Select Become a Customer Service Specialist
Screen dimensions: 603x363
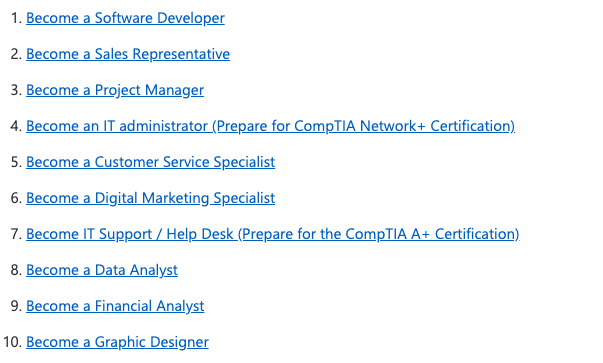click(151, 162)
